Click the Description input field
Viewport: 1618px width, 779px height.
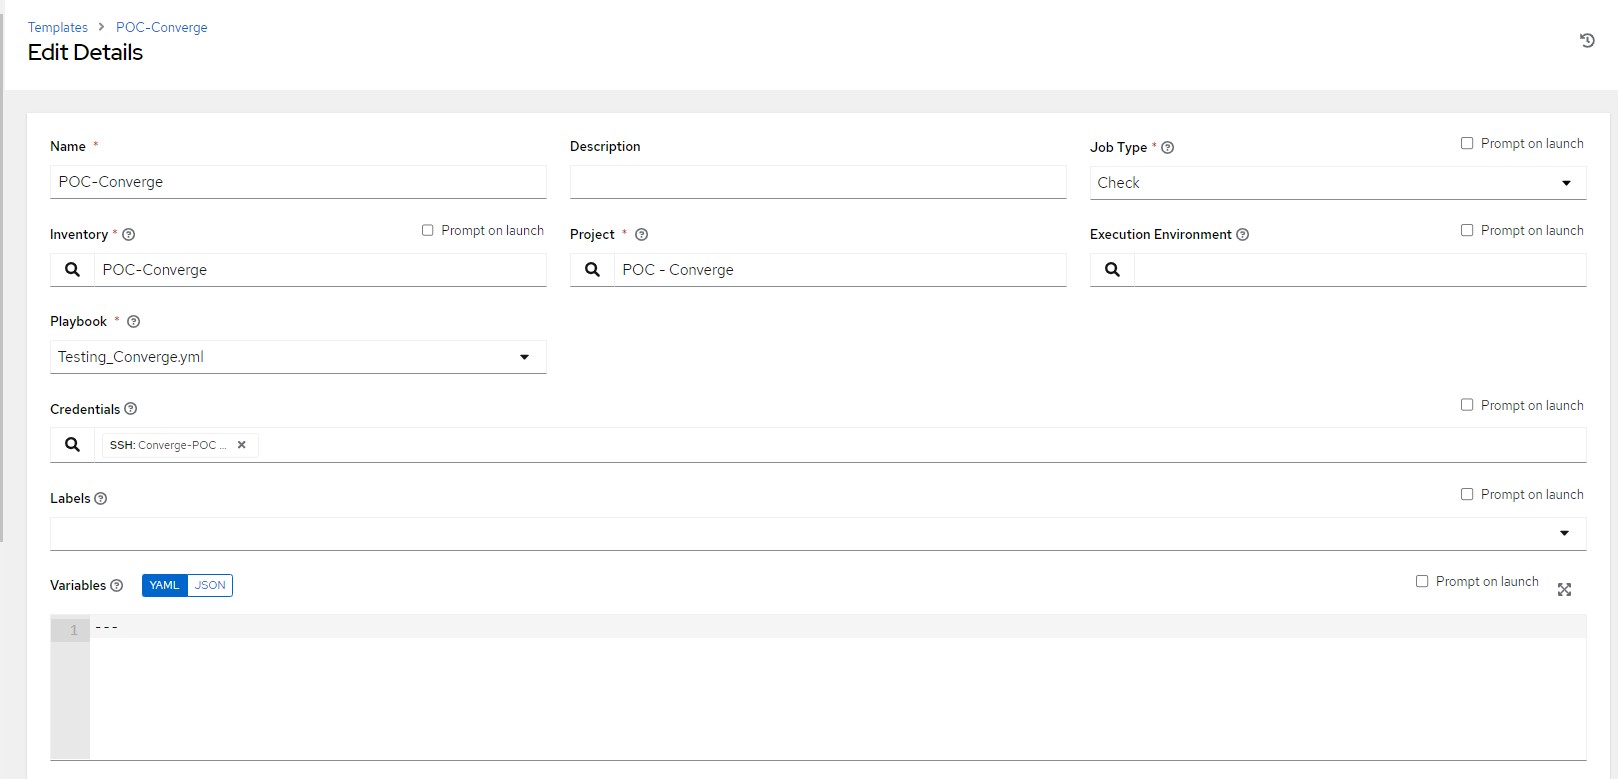click(818, 182)
